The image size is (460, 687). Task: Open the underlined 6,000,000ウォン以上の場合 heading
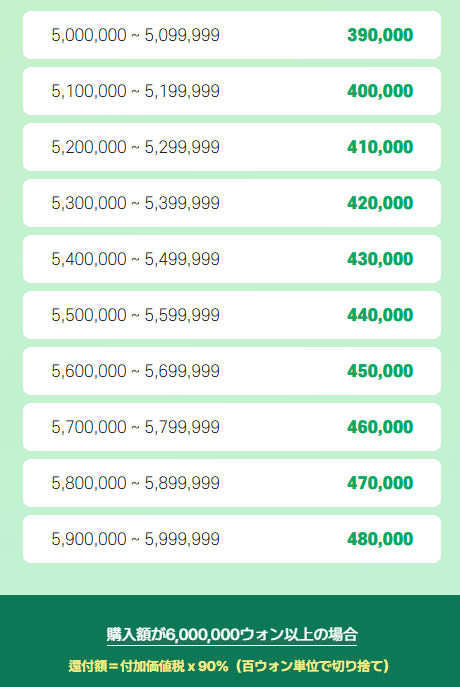232,635
